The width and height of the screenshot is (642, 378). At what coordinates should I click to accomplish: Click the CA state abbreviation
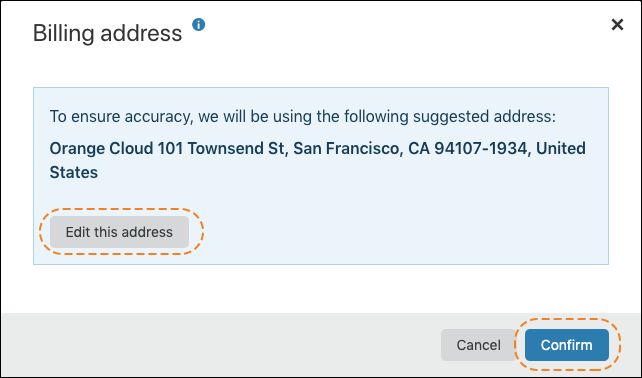[x=419, y=148]
